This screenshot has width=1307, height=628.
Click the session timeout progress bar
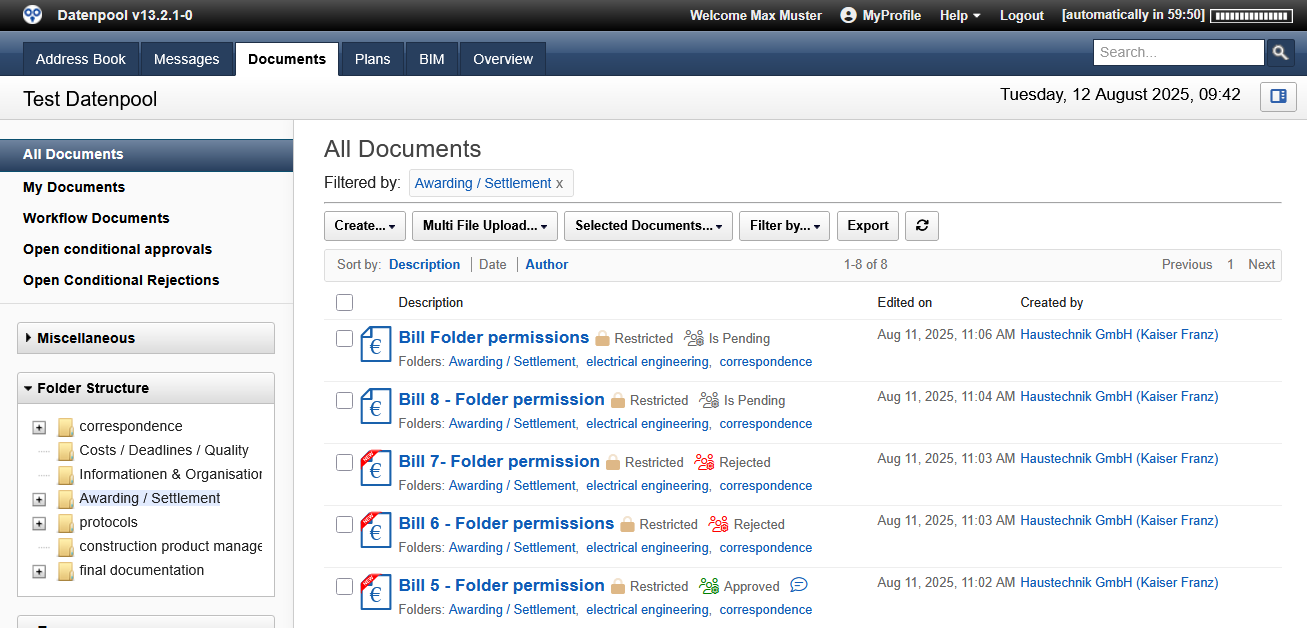tap(1250, 15)
